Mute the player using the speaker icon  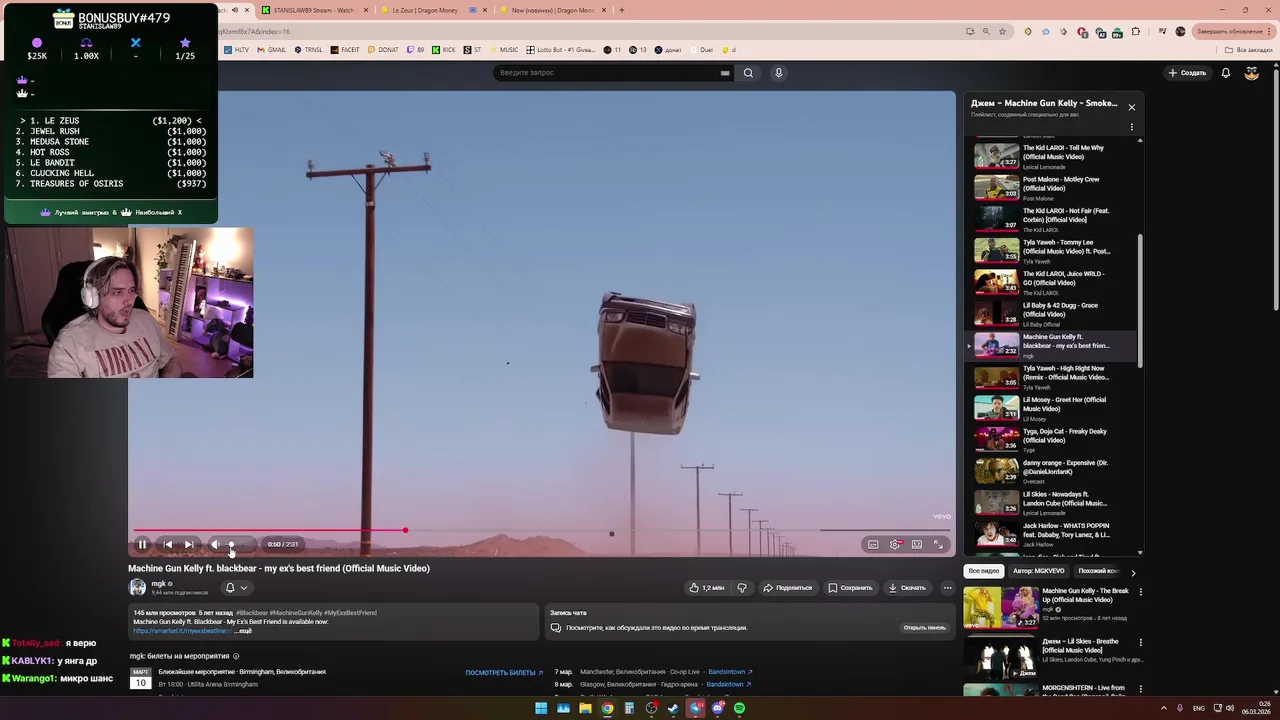(x=214, y=544)
